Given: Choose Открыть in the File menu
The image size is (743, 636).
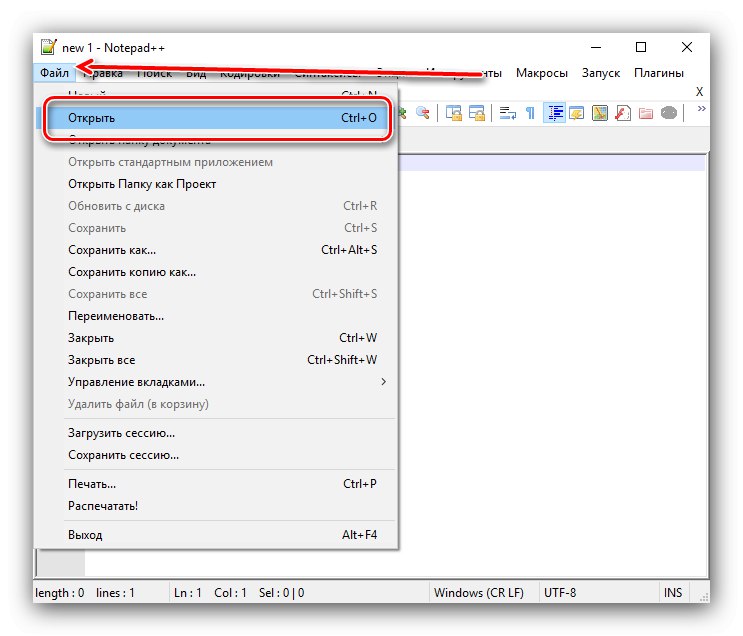Looking at the screenshot, I should 217,118.
